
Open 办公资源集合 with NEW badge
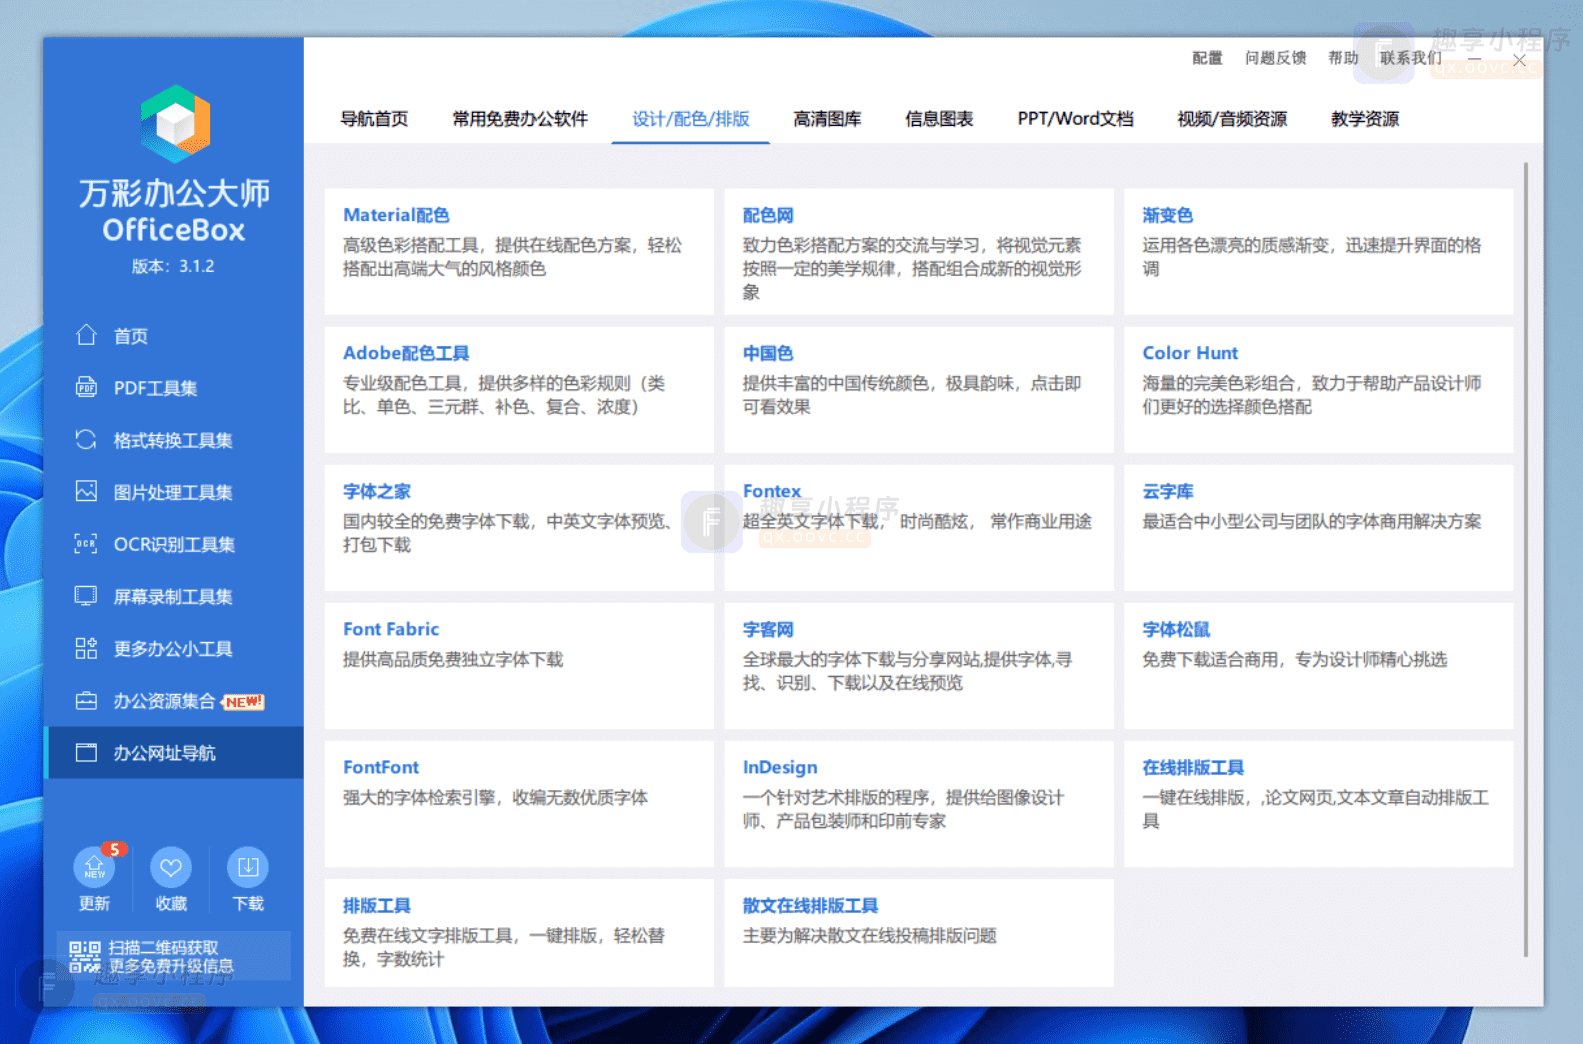(174, 700)
